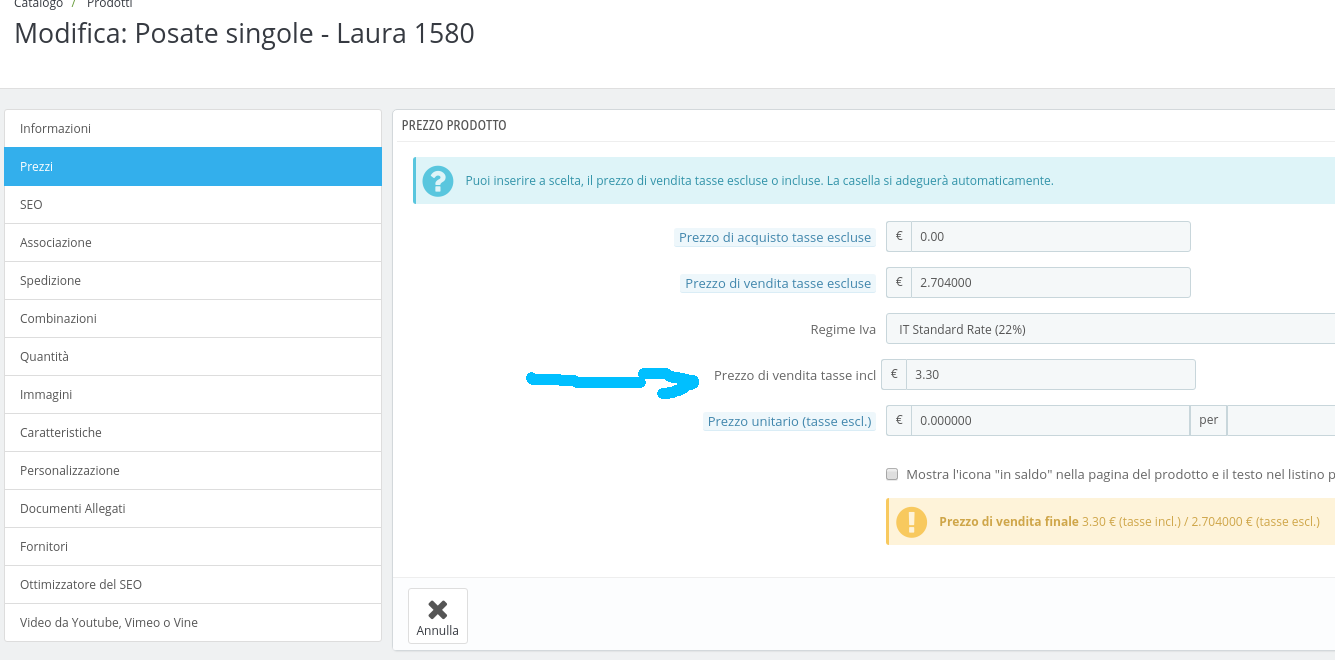Open the Personalizzazione tab
This screenshot has height=660, width=1335.
pos(193,471)
